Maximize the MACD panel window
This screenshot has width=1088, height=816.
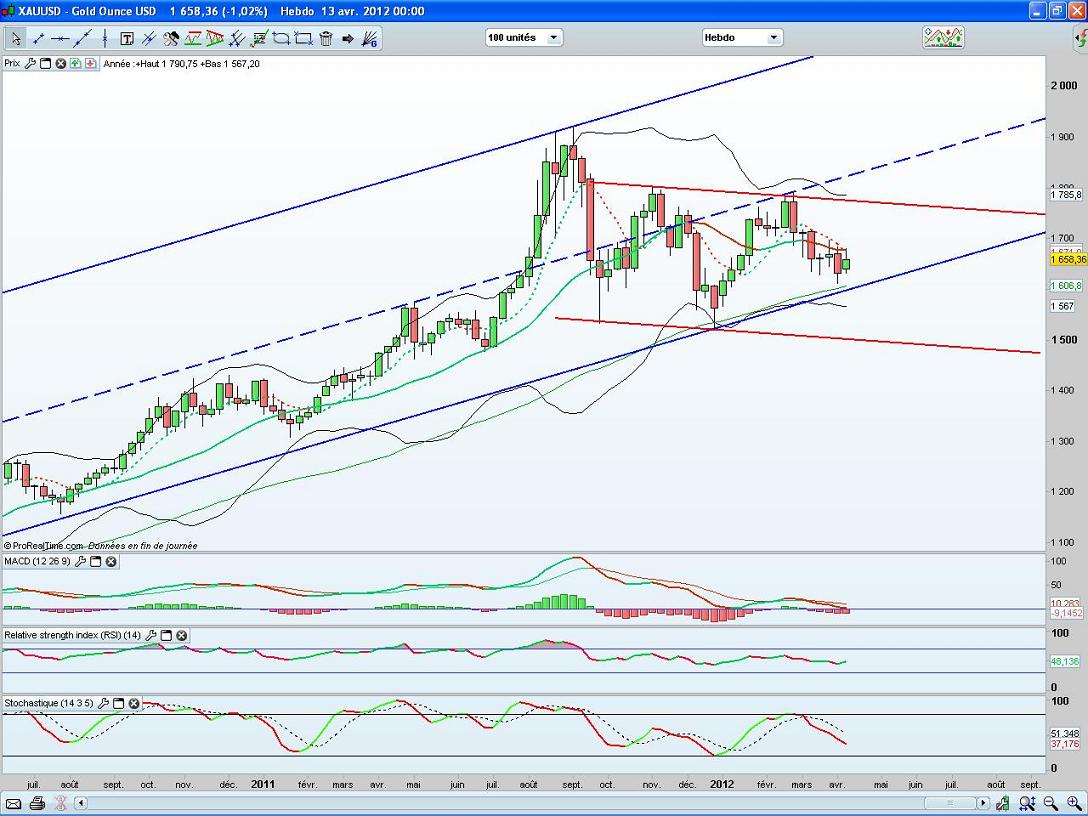point(96,562)
